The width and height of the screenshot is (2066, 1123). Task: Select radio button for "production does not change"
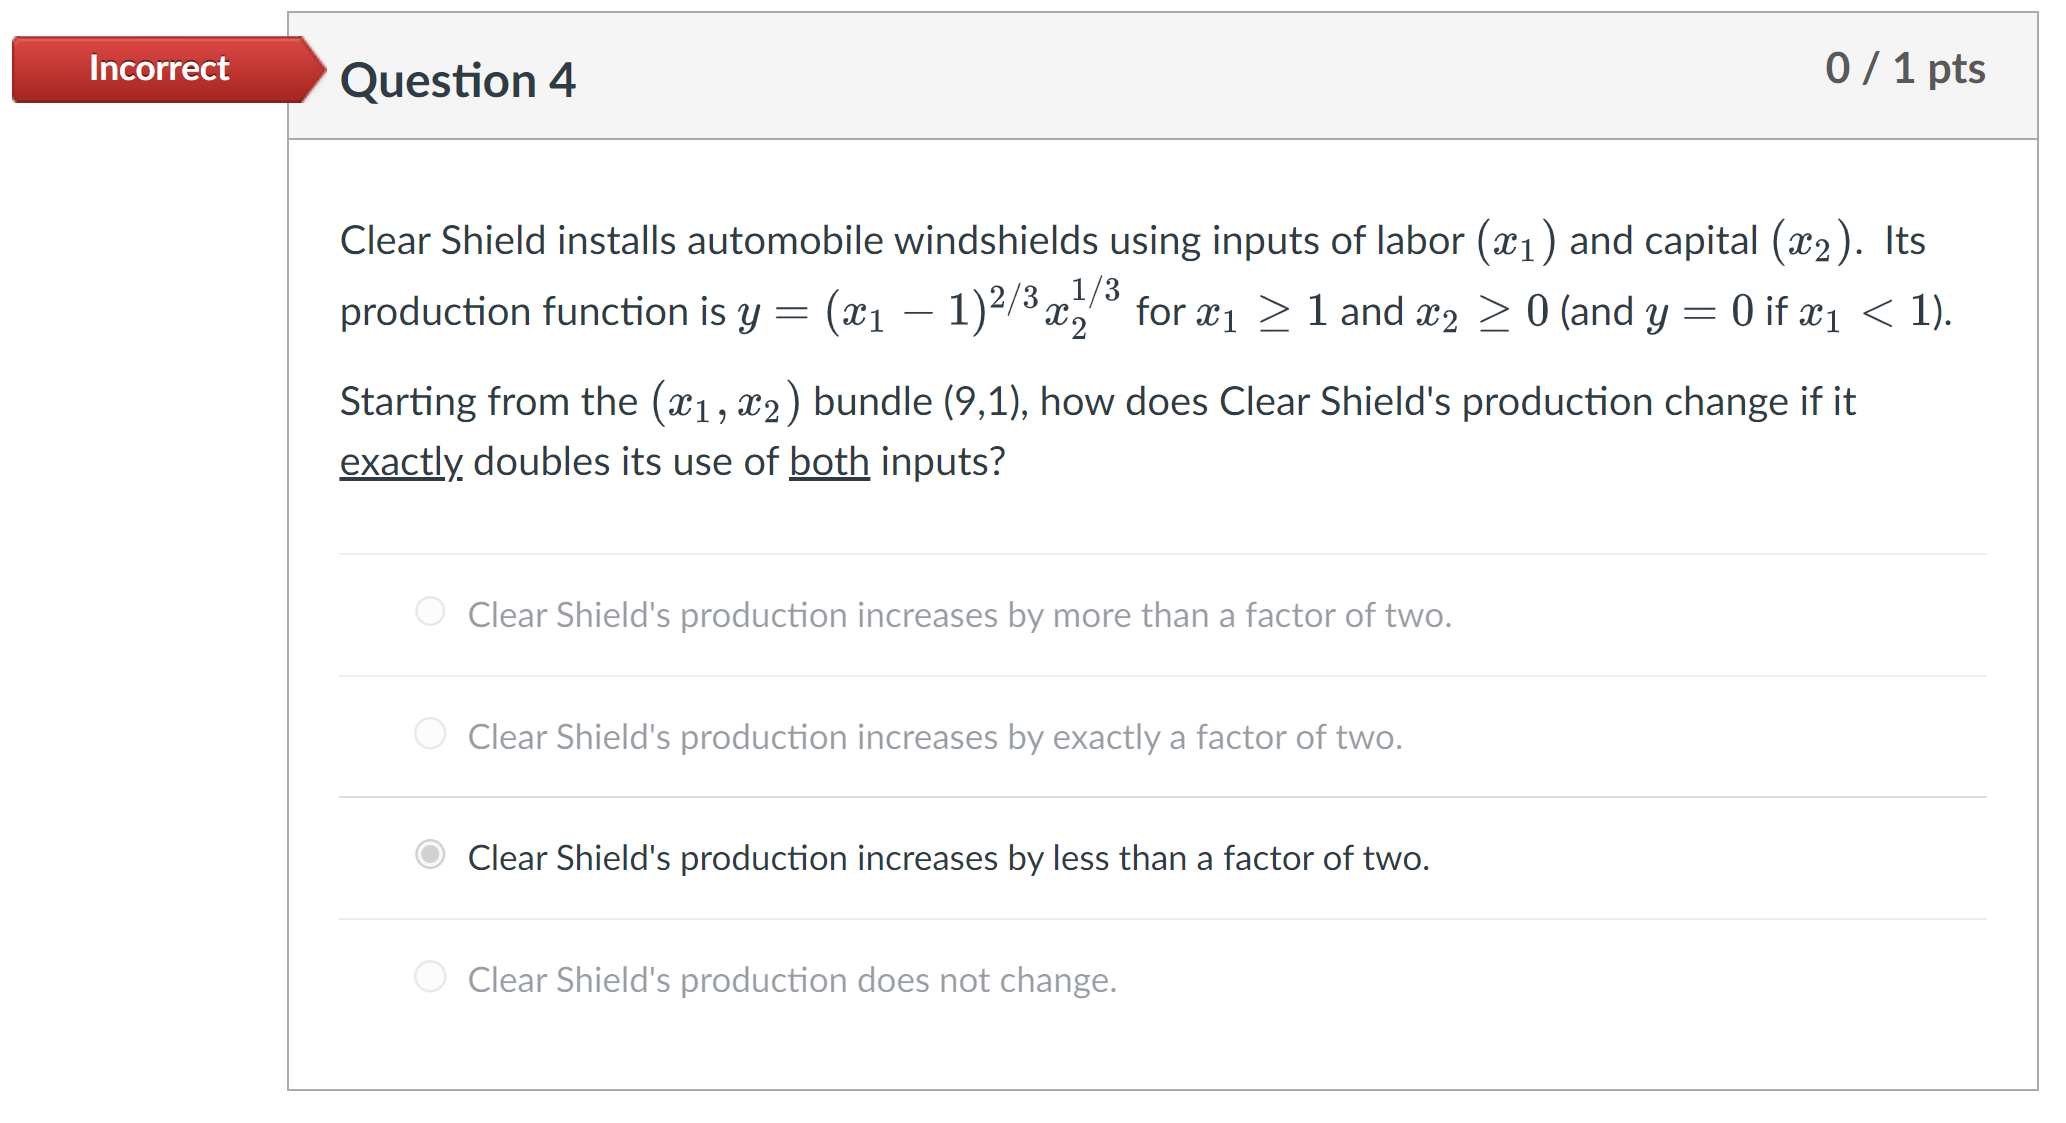[x=430, y=977]
